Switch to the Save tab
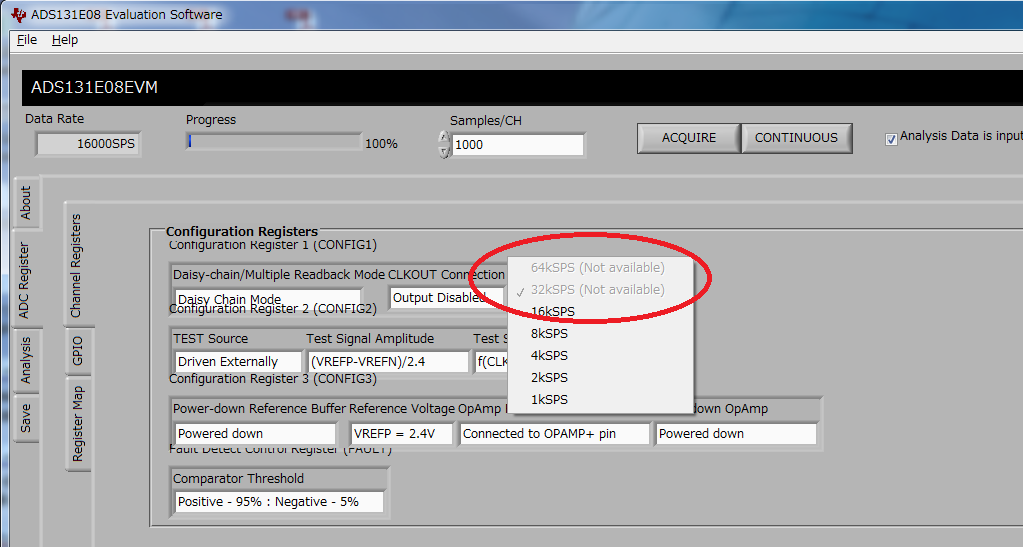This screenshot has height=547, width=1023. 26,418
